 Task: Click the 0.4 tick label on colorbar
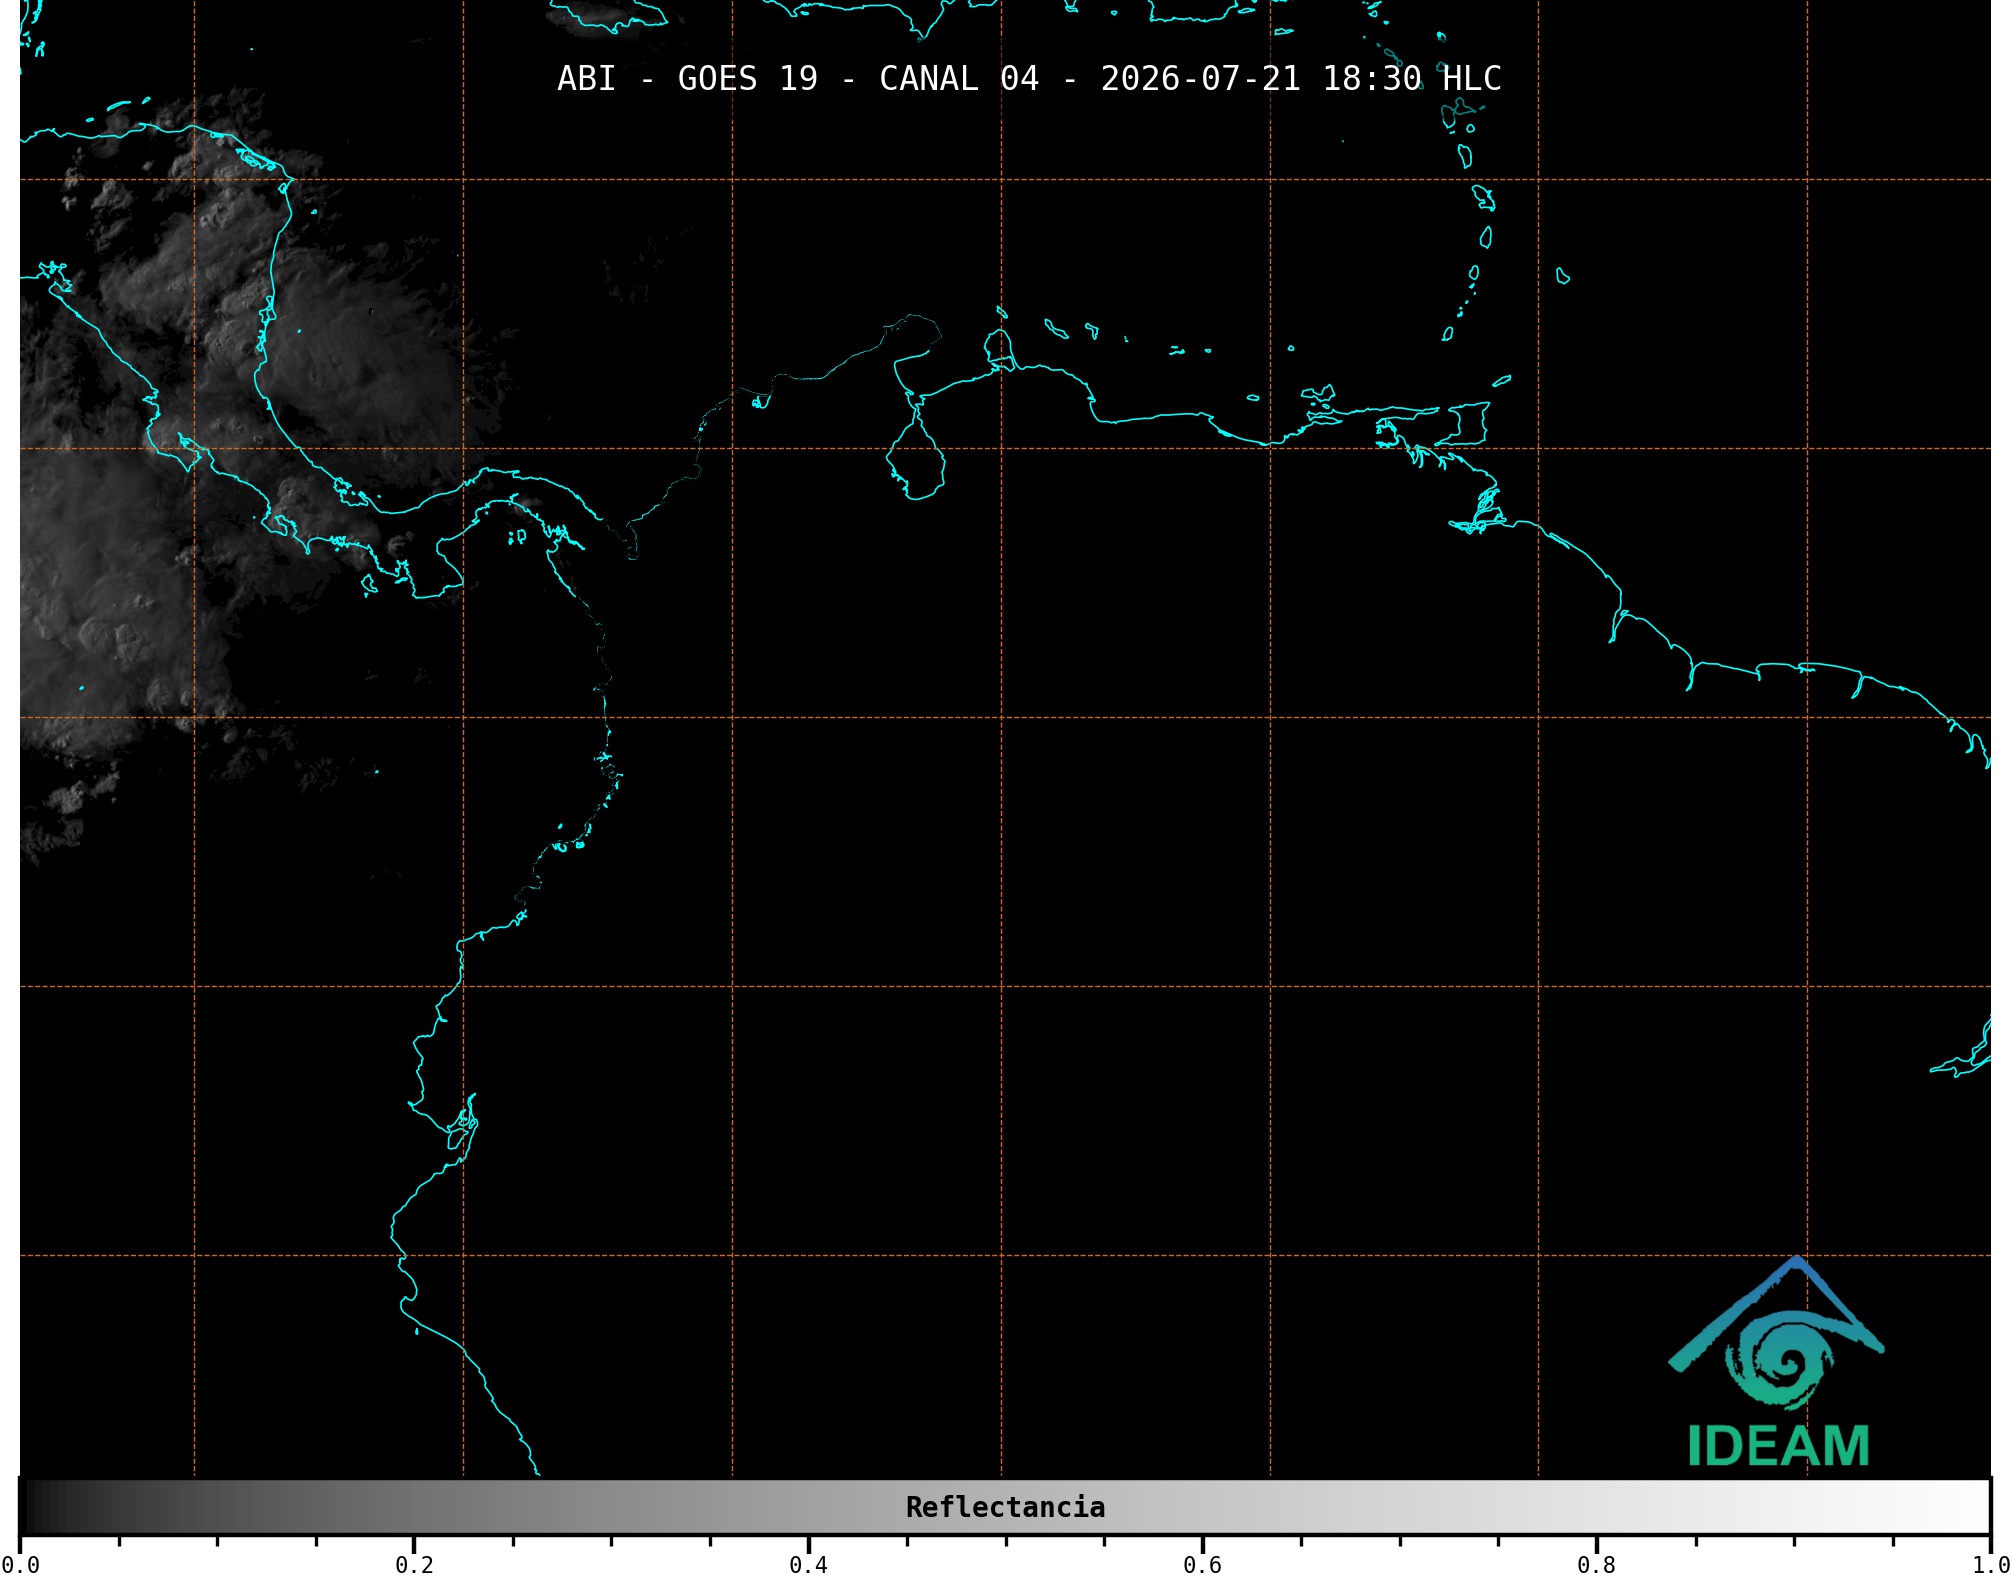click(x=808, y=1565)
